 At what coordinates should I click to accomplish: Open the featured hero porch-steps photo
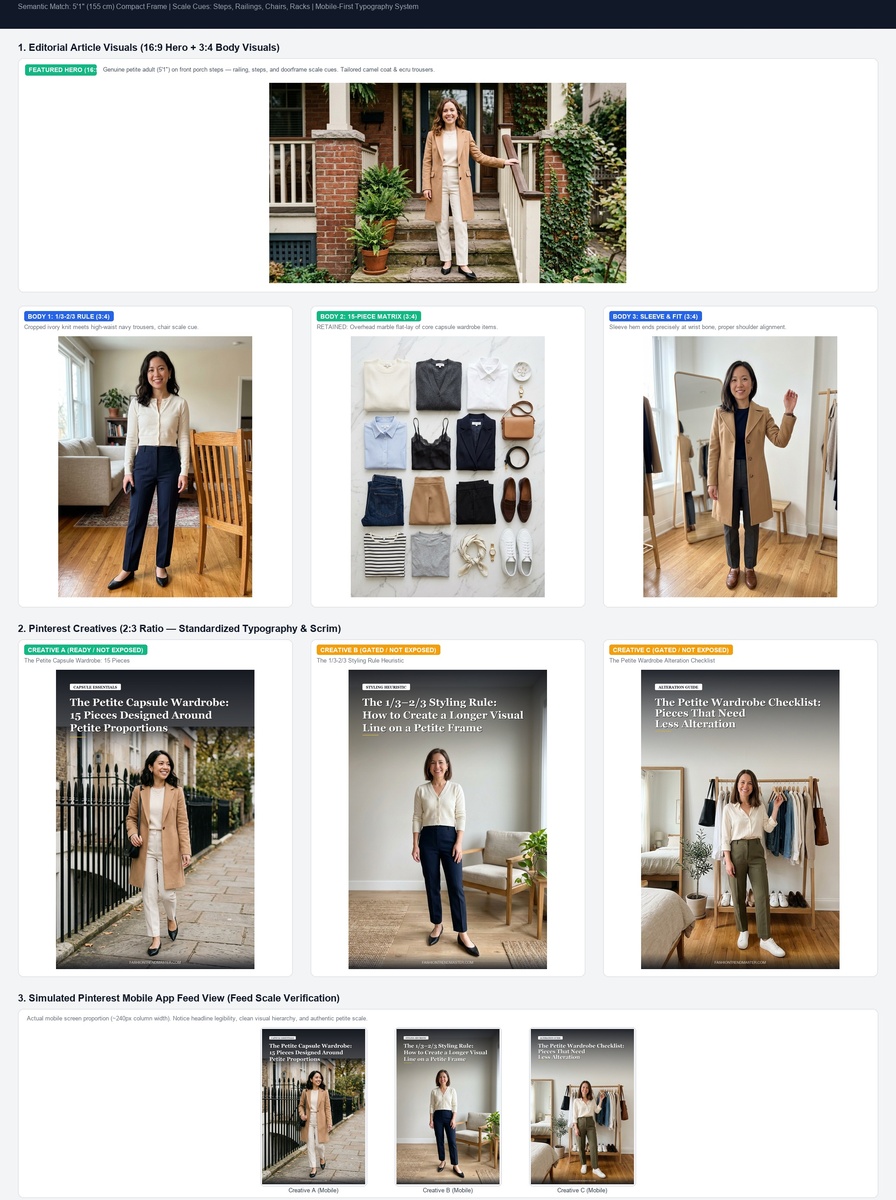pyautogui.click(x=447, y=183)
